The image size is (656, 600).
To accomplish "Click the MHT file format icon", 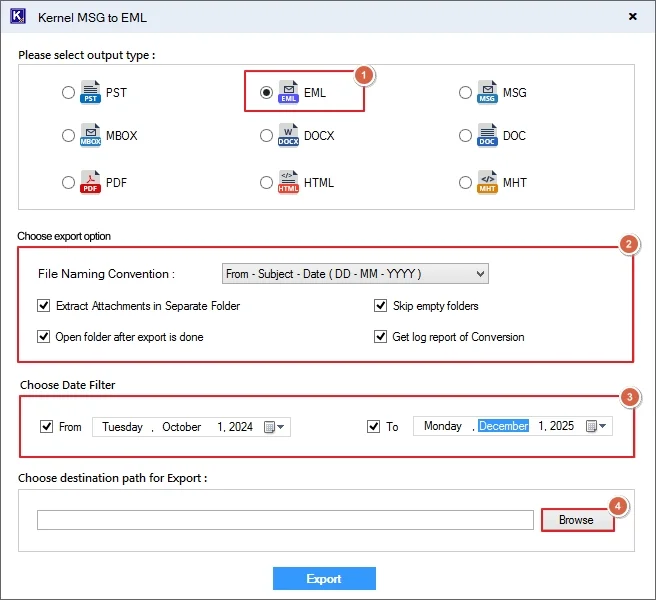I will (487, 182).
